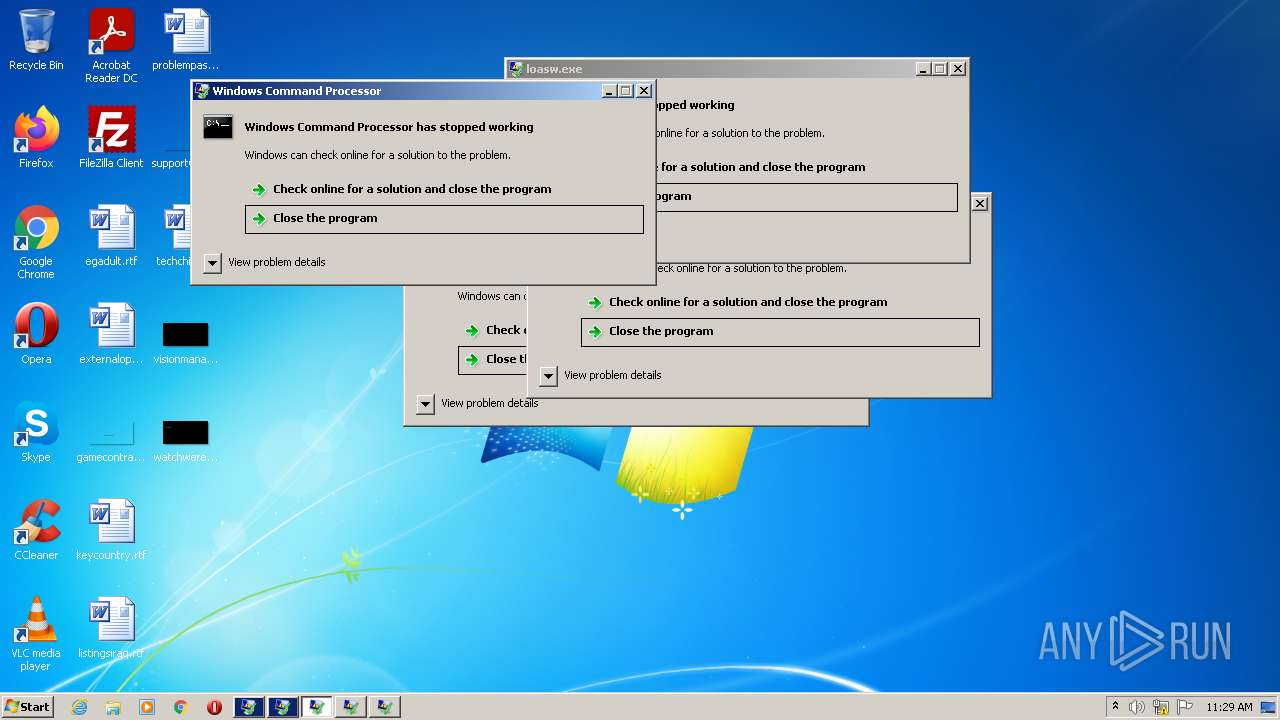1280x720 pixels.
Task: Select the visionmana... black thumbnail file
Action: 186,342
